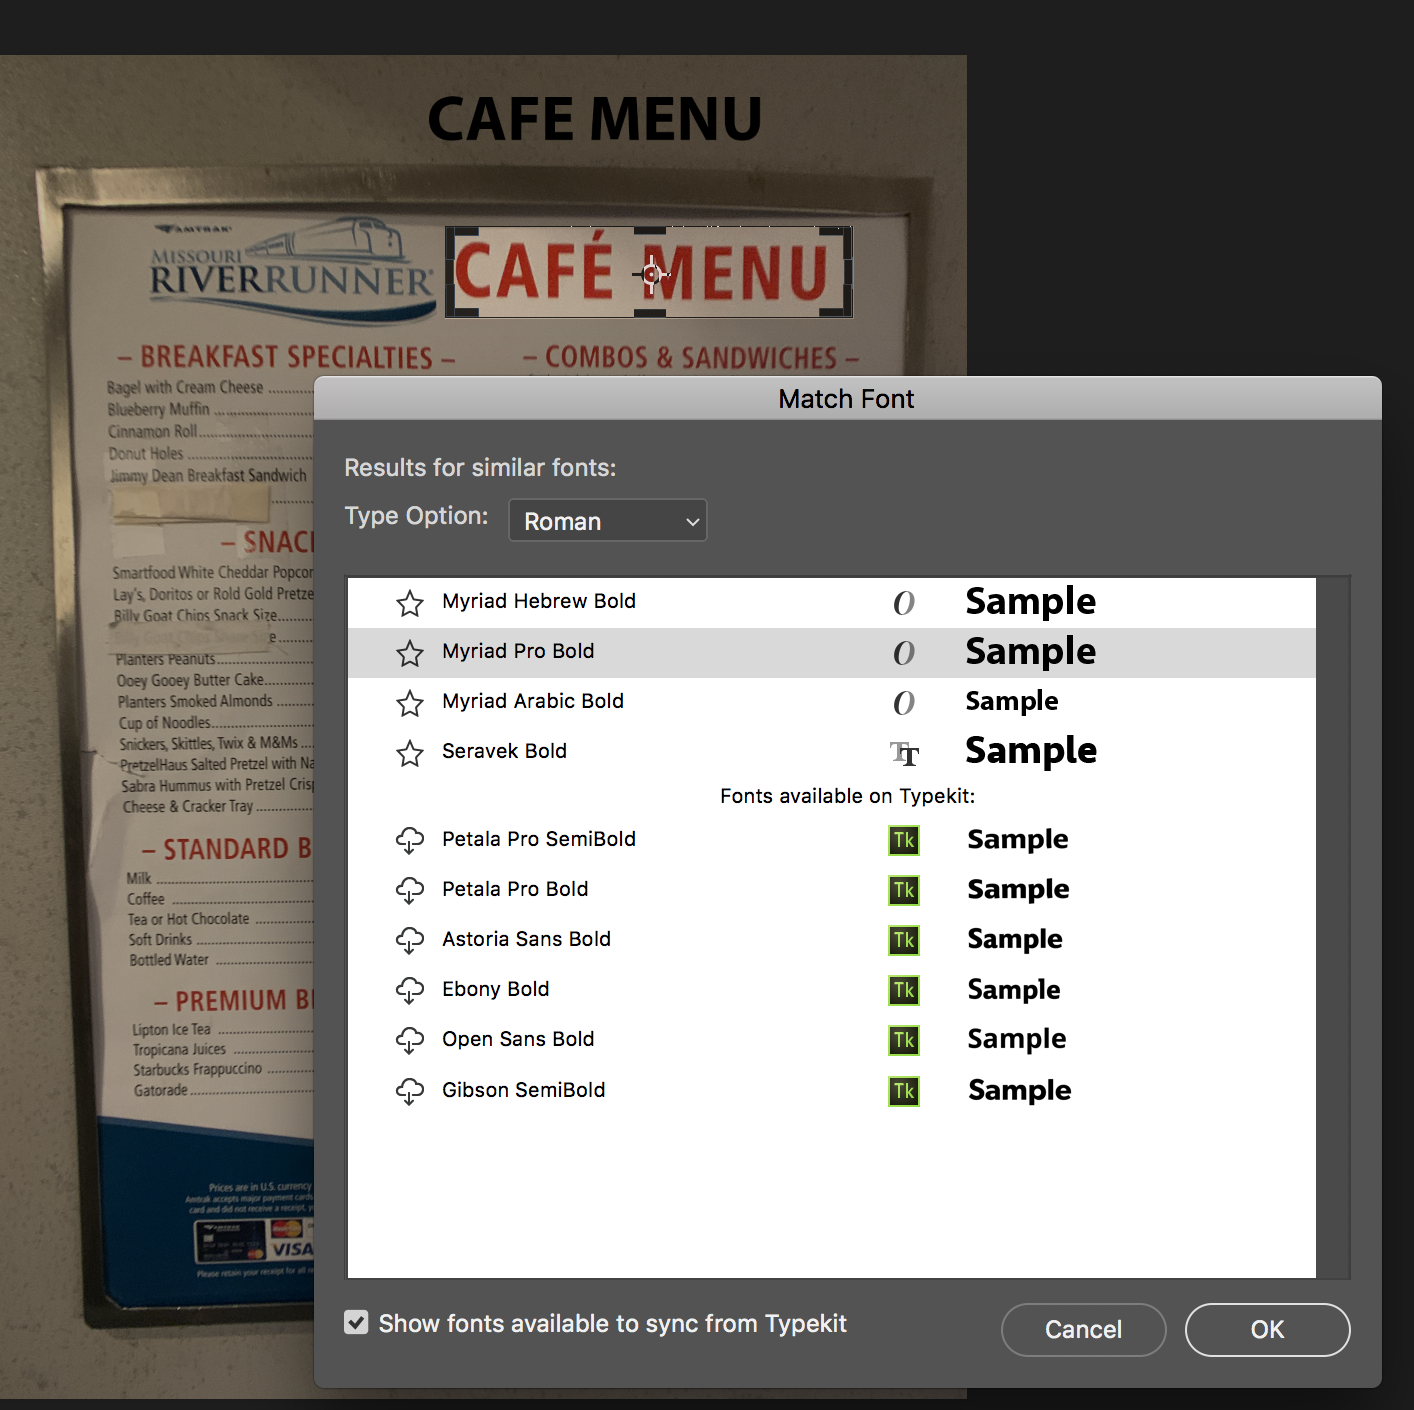
Task: Star the Myriad Pro Bold font
Action: coord(410,653)
